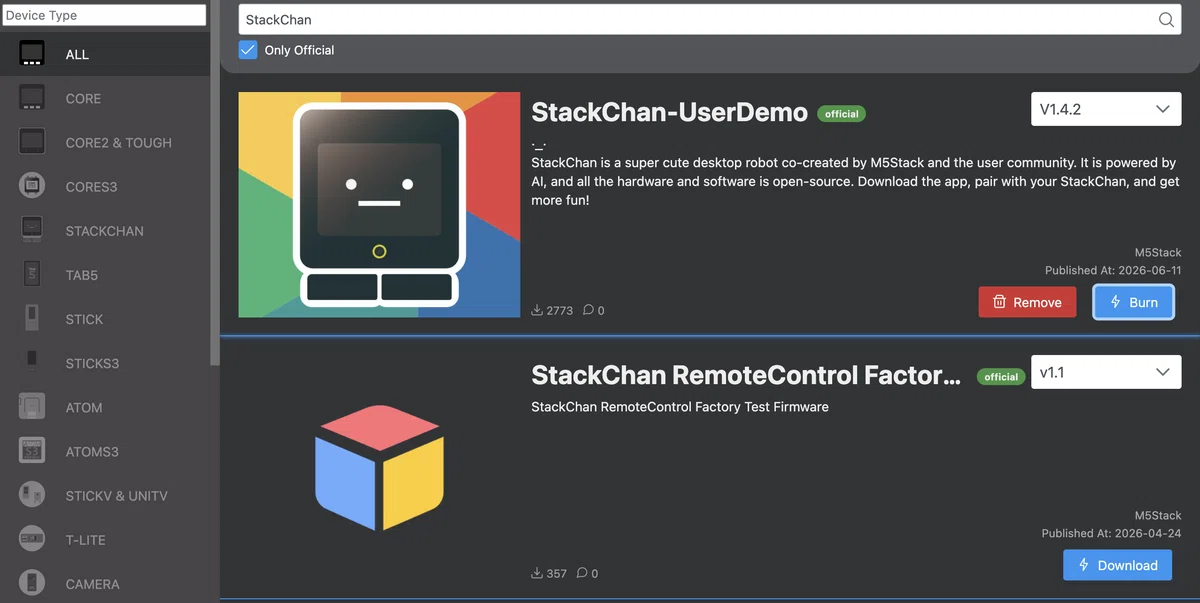This screenshot has height=603, width=1200.
Task: Click the ATOMS3 device icon
Action: pos(32,451)
